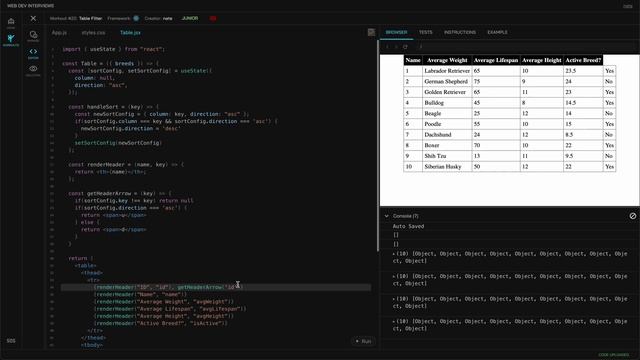Switch to the BROWSER tab

pyautogui.click(x=396, y=32)
